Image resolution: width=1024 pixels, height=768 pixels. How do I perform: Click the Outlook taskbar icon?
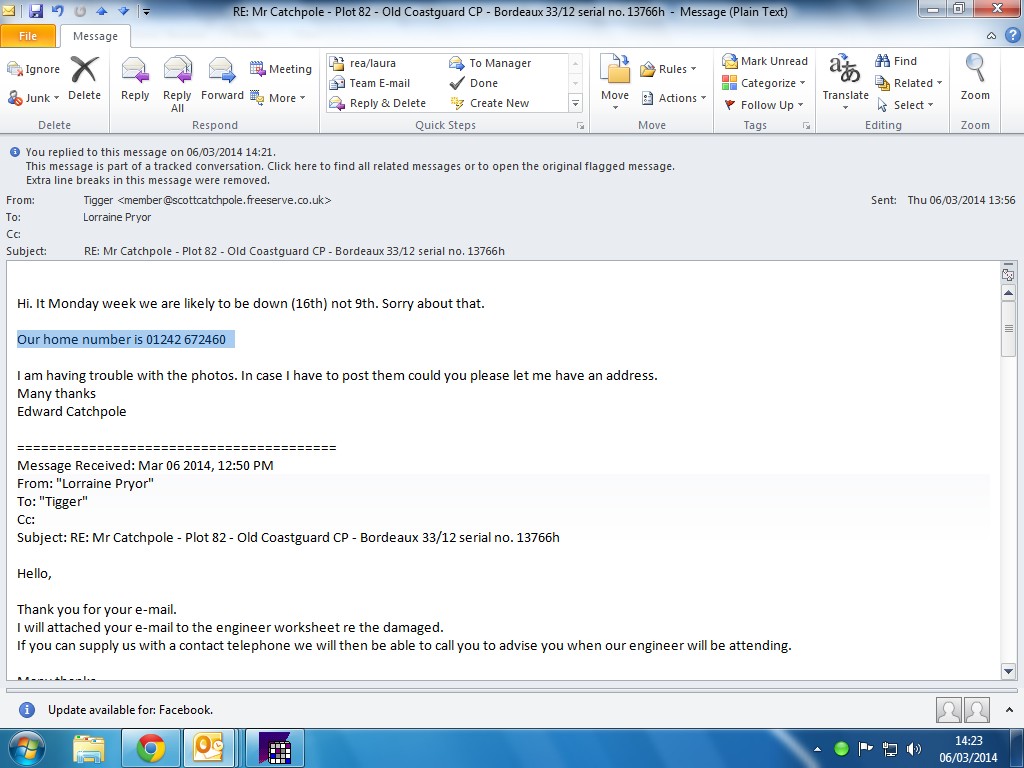(208, 749)
